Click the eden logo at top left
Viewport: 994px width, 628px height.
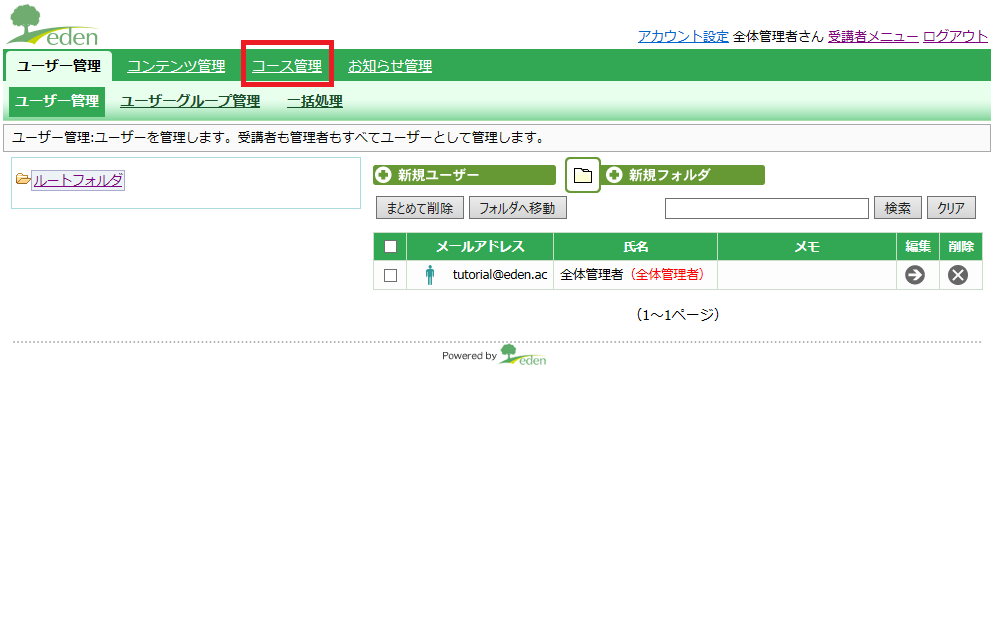click(x=53, y=25)
